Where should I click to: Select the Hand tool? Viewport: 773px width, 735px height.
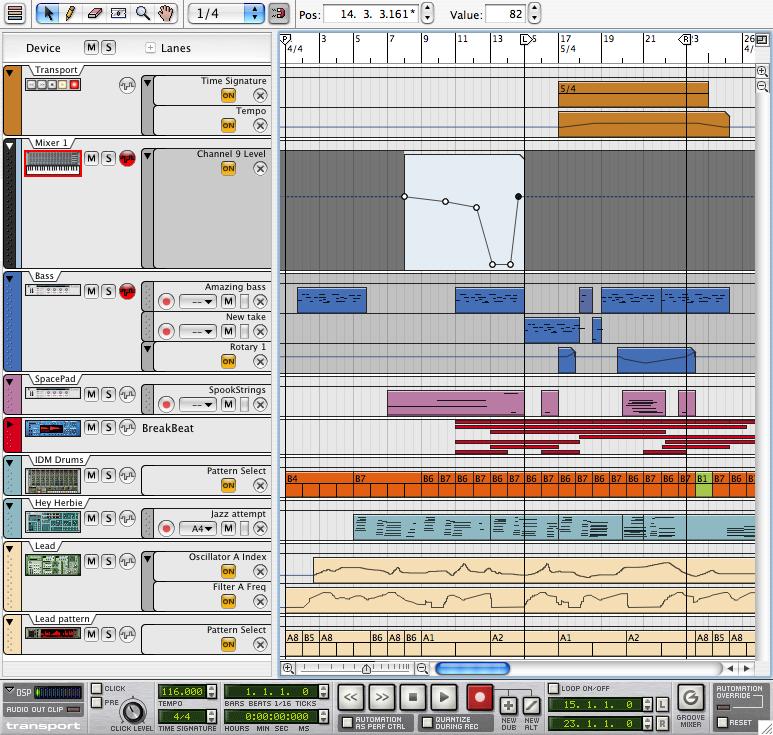point(167,14)
